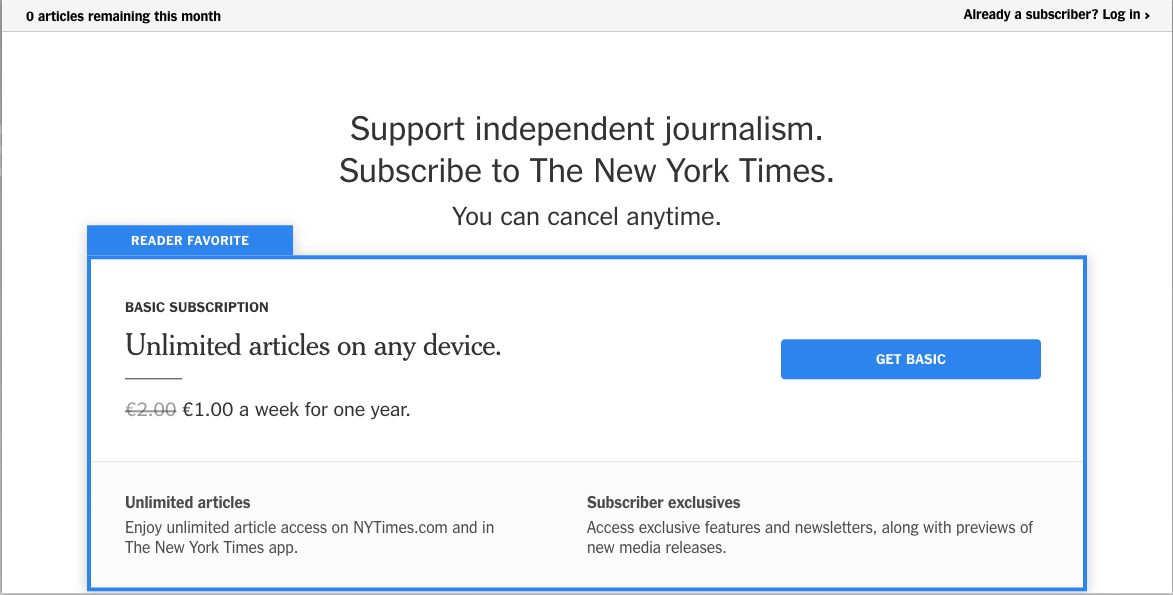Viewport: 1173px width, 595px height.
Task: Click the BASIC SUBSCRIPTION label
Action: [x=197, y=307]
